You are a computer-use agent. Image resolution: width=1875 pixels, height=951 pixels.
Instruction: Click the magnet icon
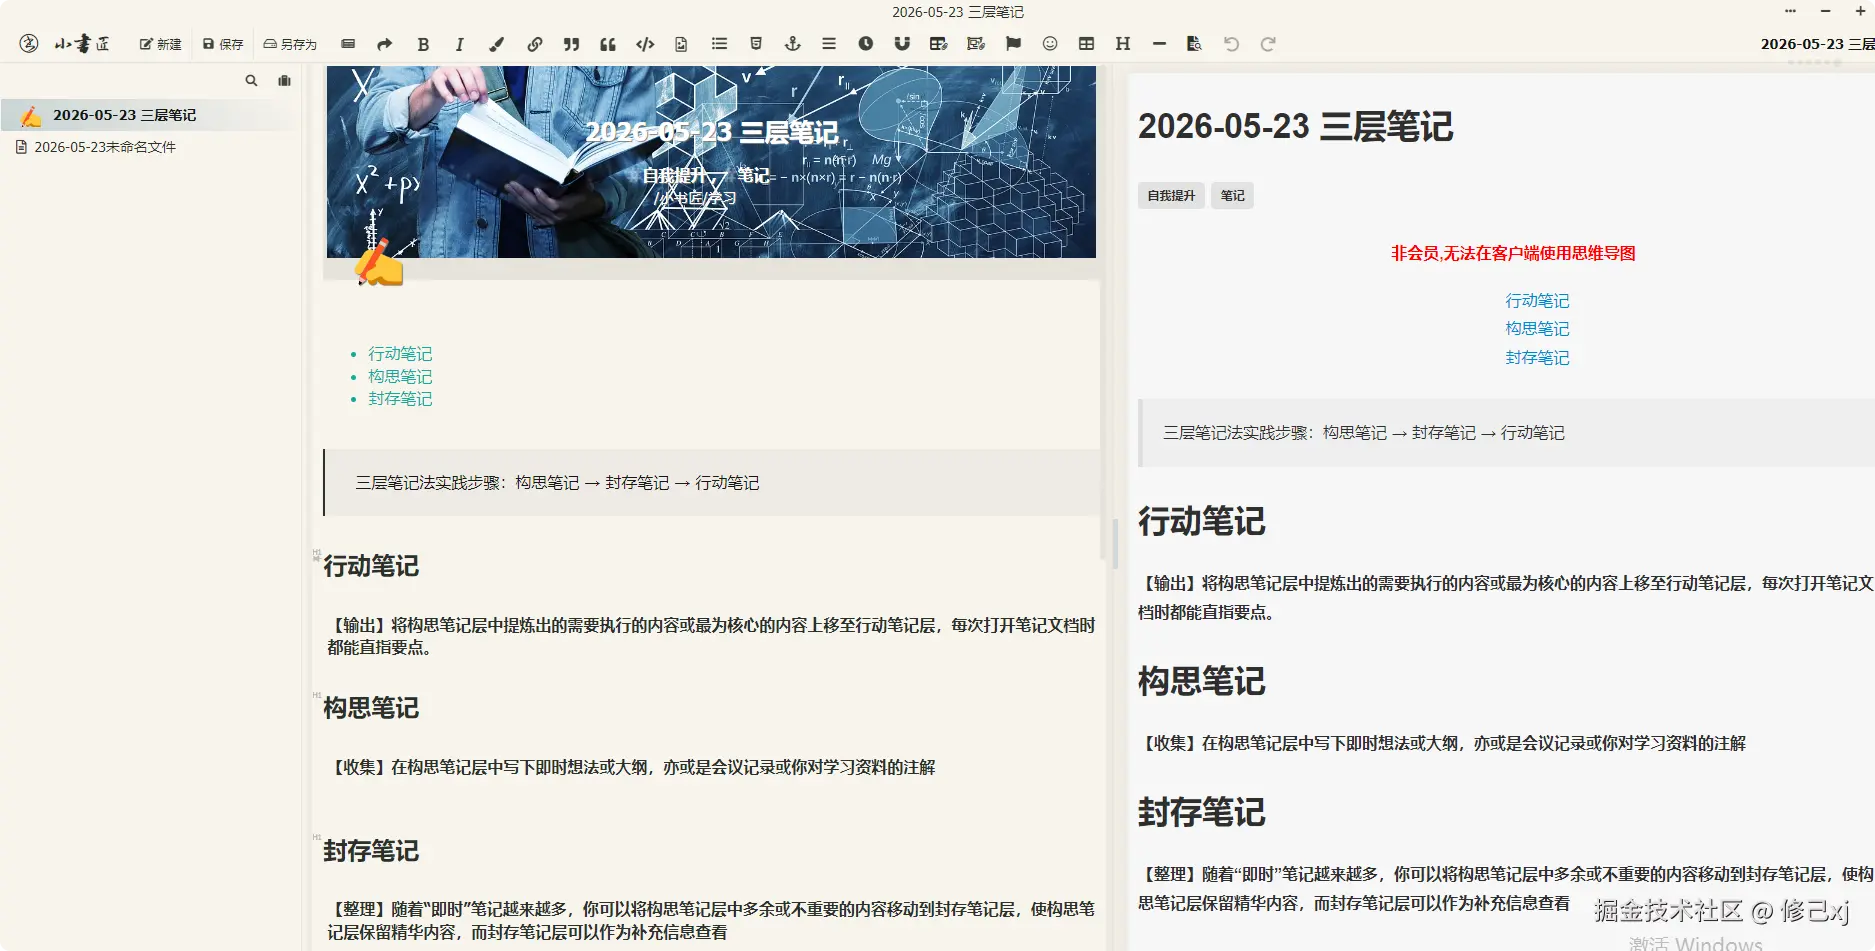(902, 44)
